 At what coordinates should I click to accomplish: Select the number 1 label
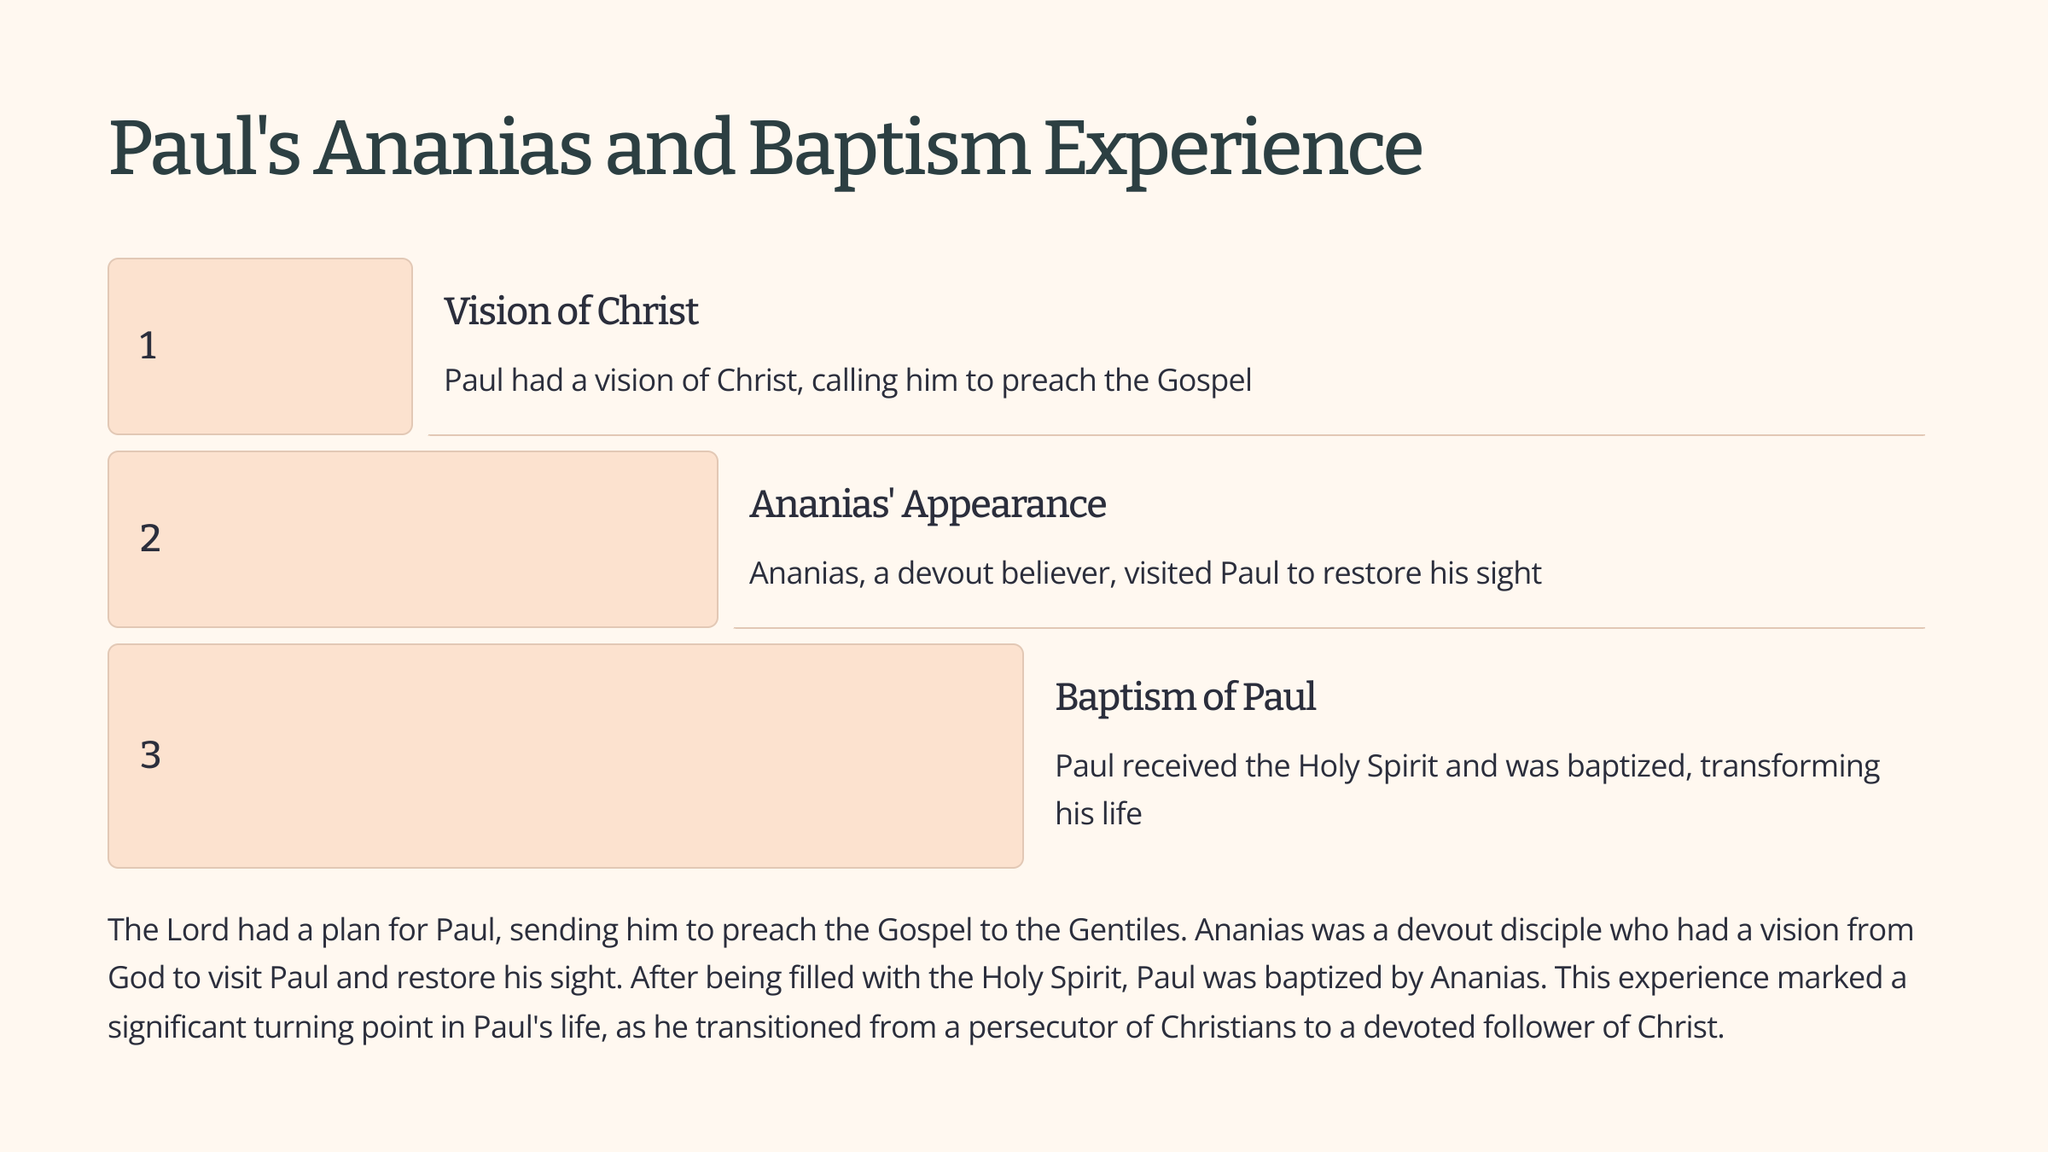point(148,346)
